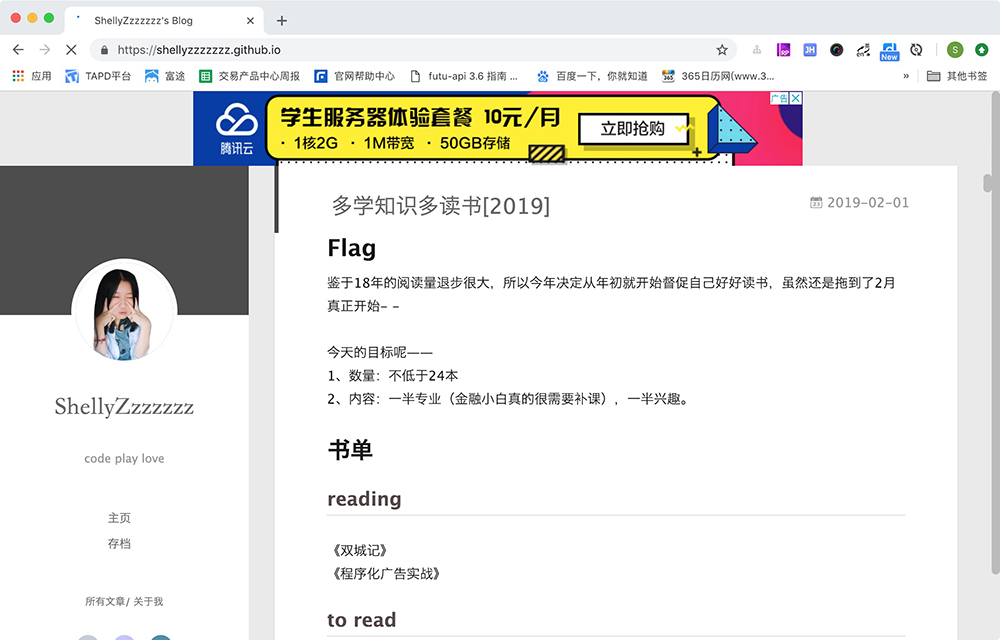
Task: Open the 交易产品中心周报 bookmark
Action: point(249,76)
